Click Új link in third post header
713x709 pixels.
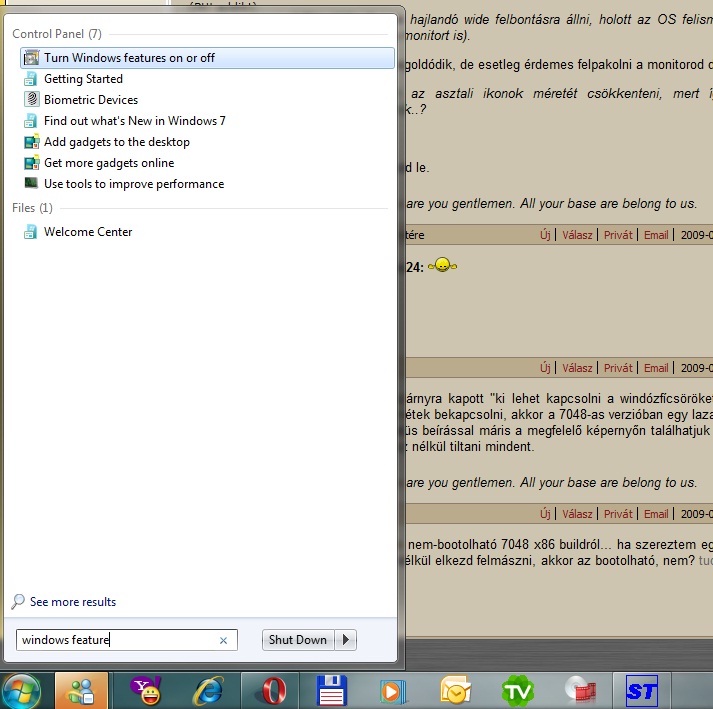pos(545,513)
